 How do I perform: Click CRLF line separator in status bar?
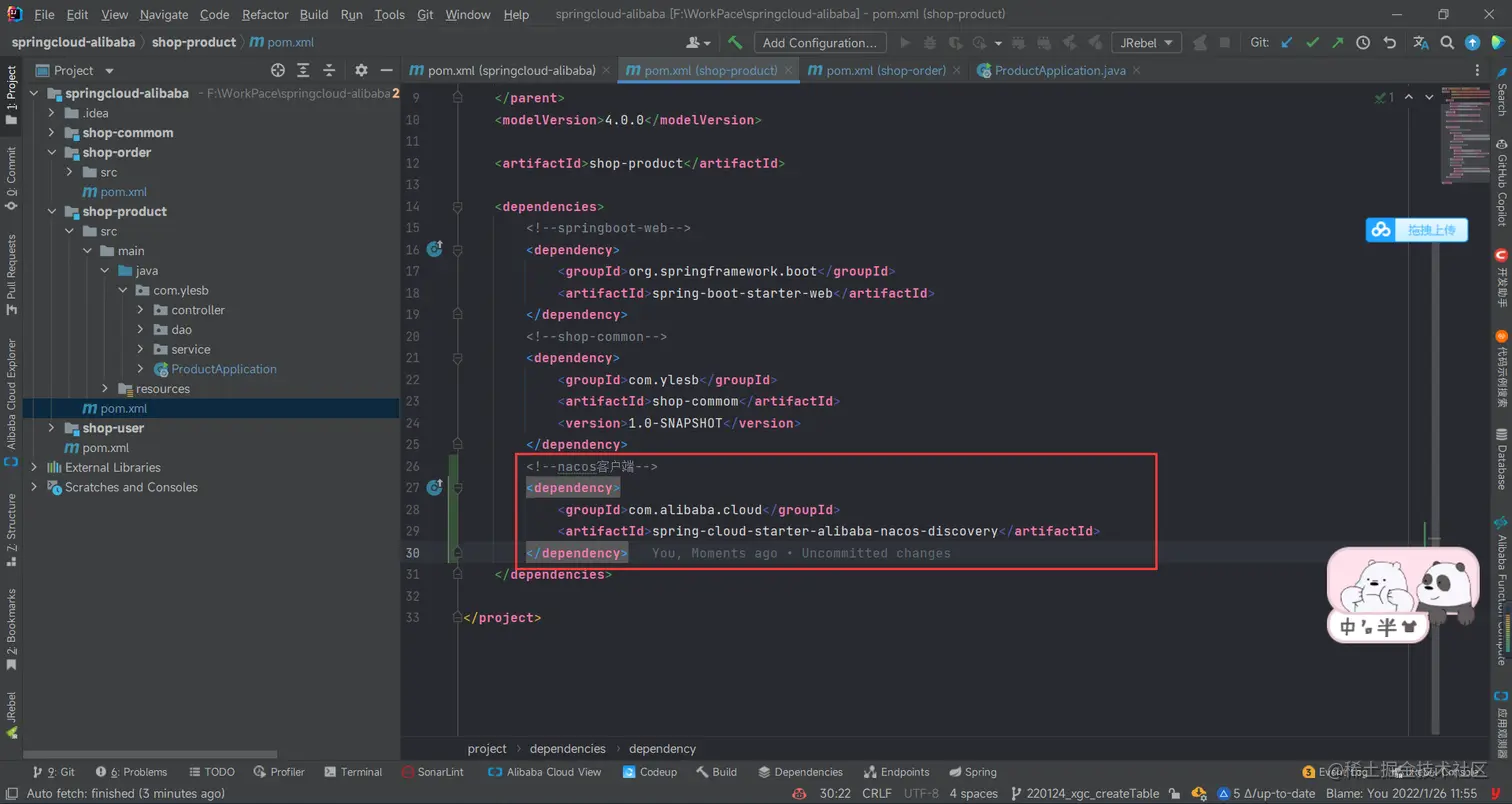(x=876, y=794)
